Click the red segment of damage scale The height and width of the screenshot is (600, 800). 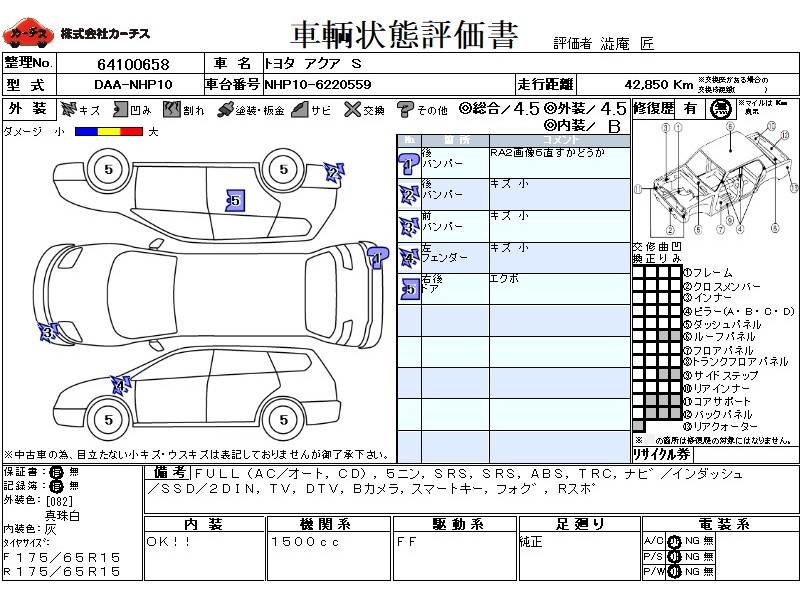tap(131, 131)
